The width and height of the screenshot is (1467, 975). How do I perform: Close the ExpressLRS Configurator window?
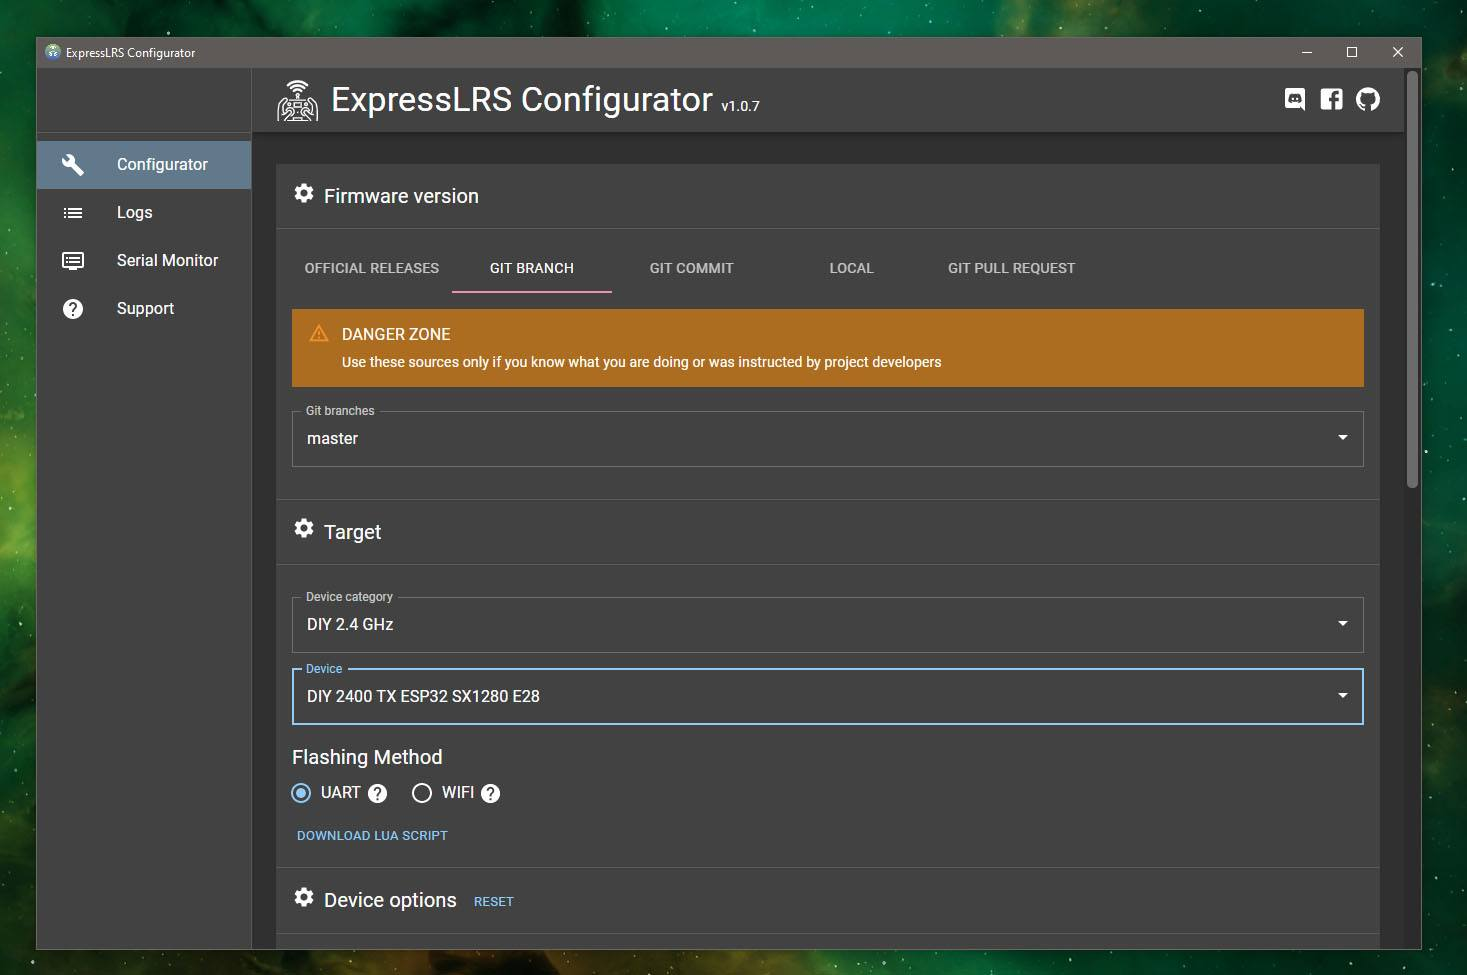(x=1398, y=52)
